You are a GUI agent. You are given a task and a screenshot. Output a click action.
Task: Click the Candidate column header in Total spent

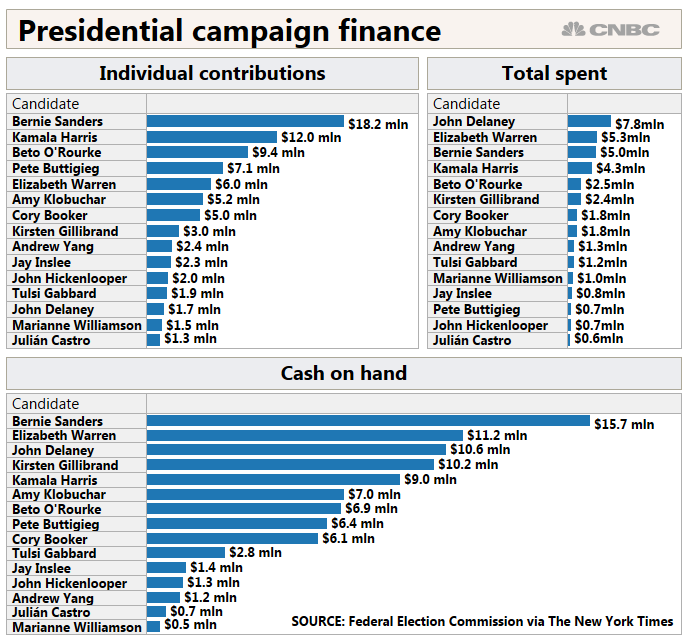pos(466,104)
